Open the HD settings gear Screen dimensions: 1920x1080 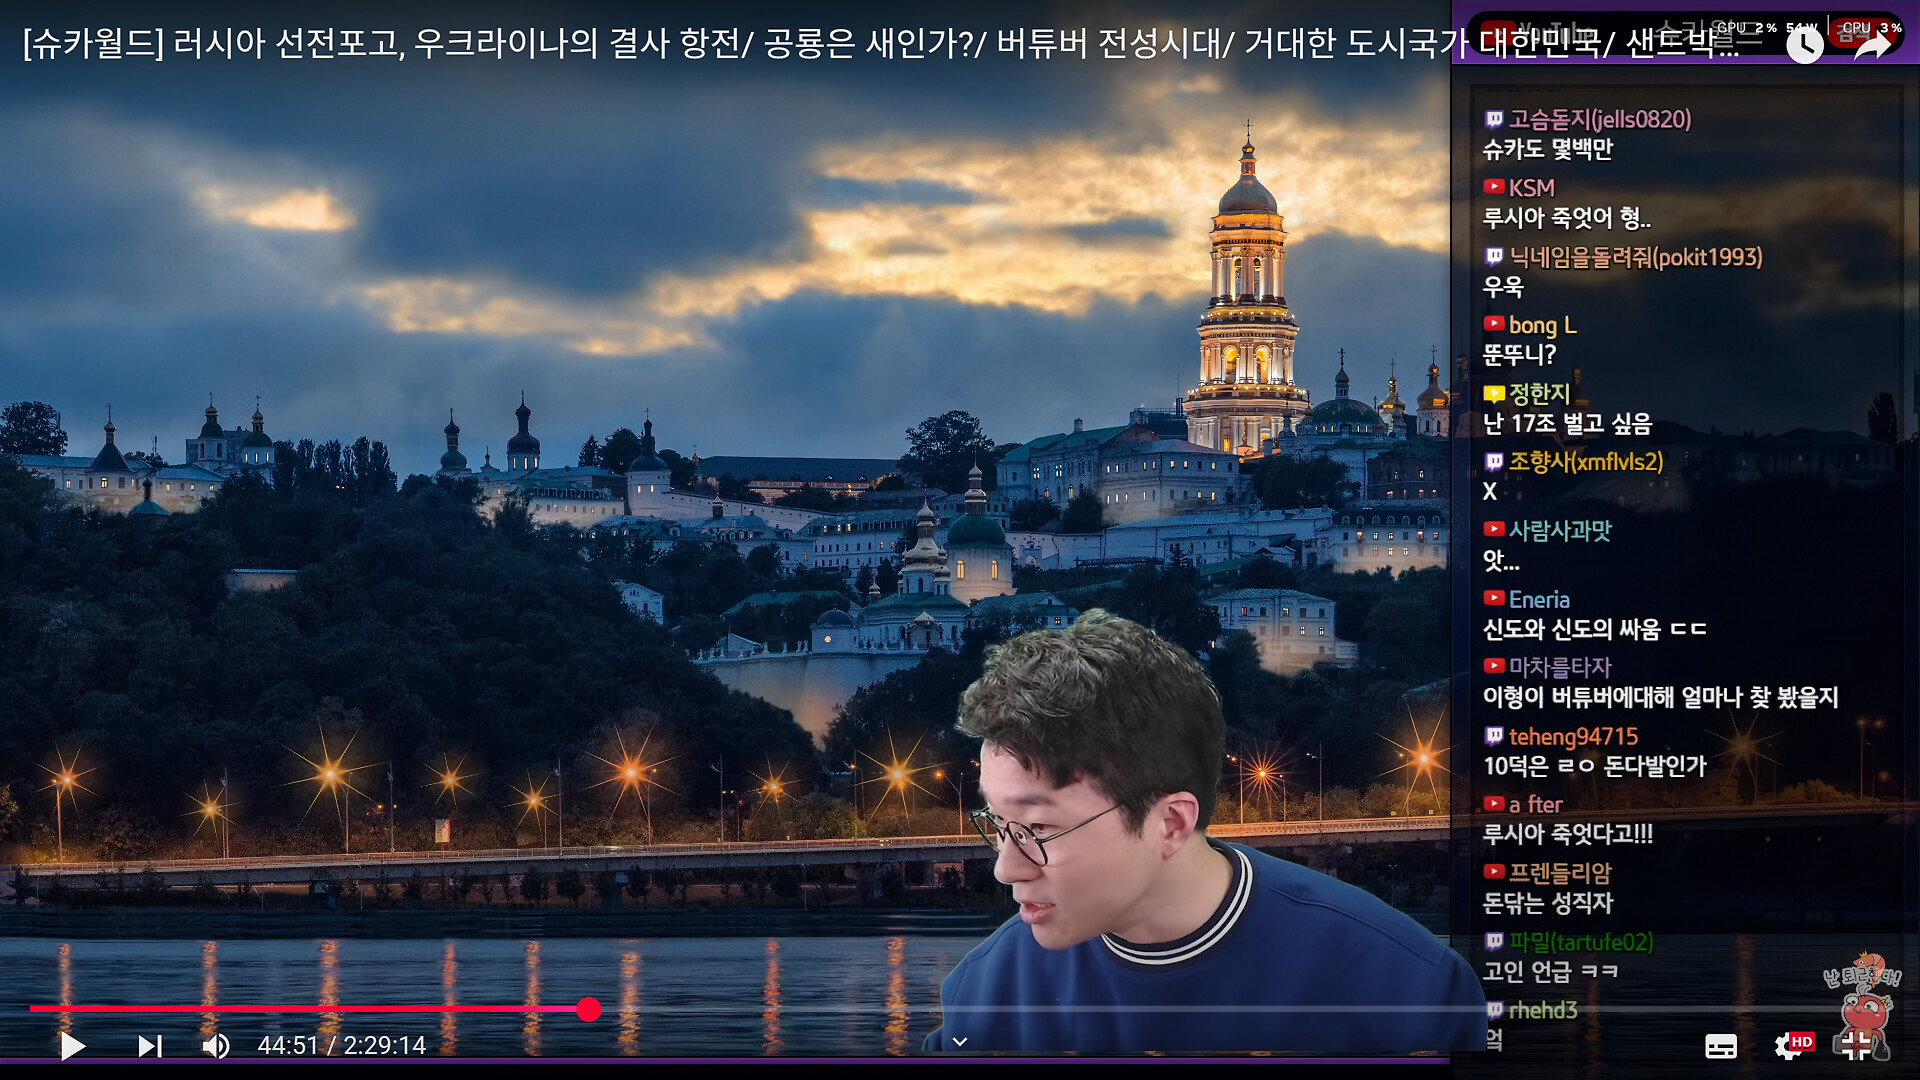[1790, 1046]
